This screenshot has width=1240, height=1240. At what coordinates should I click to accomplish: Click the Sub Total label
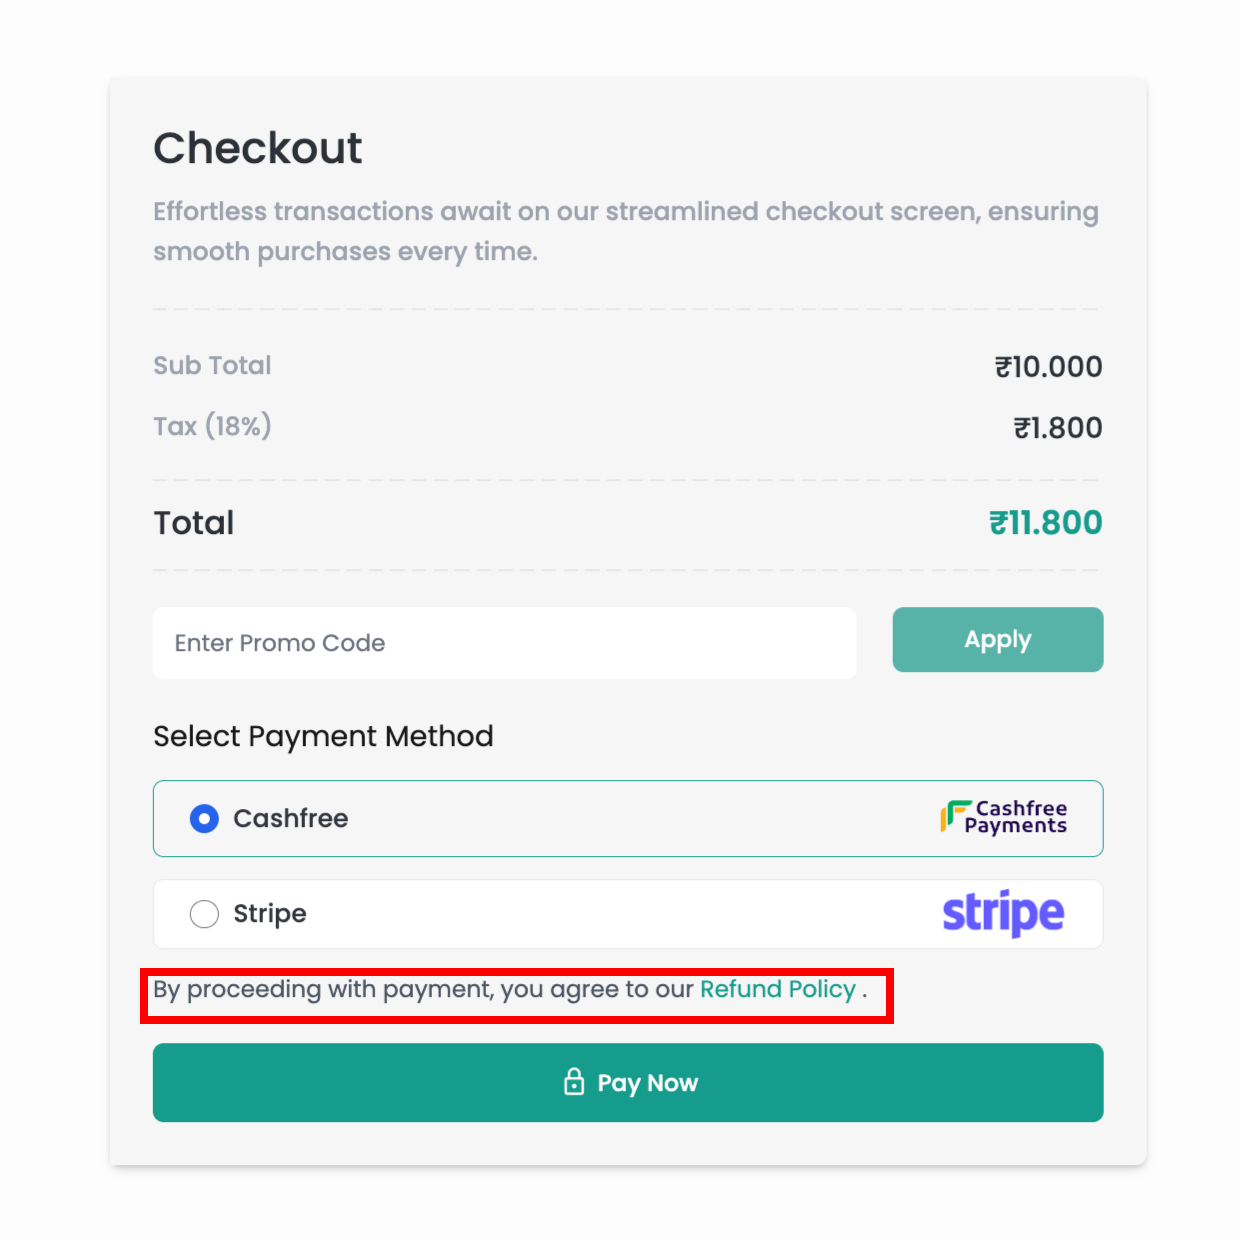(212, 366)
